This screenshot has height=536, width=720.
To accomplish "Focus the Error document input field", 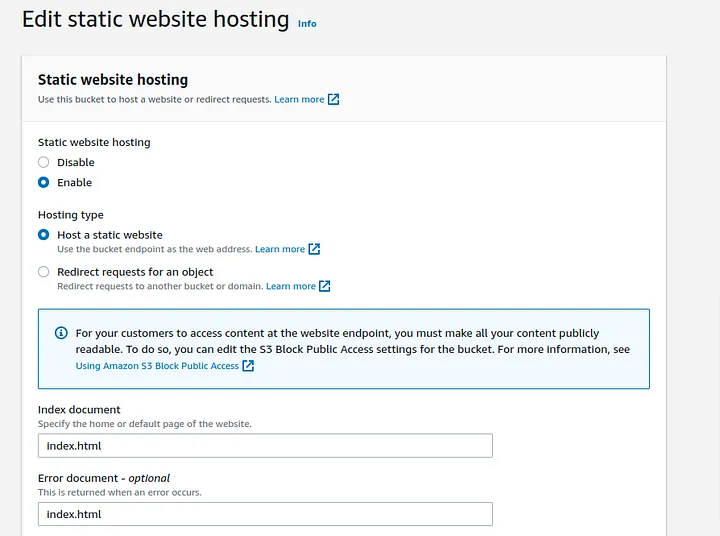I will coord(265,514).
